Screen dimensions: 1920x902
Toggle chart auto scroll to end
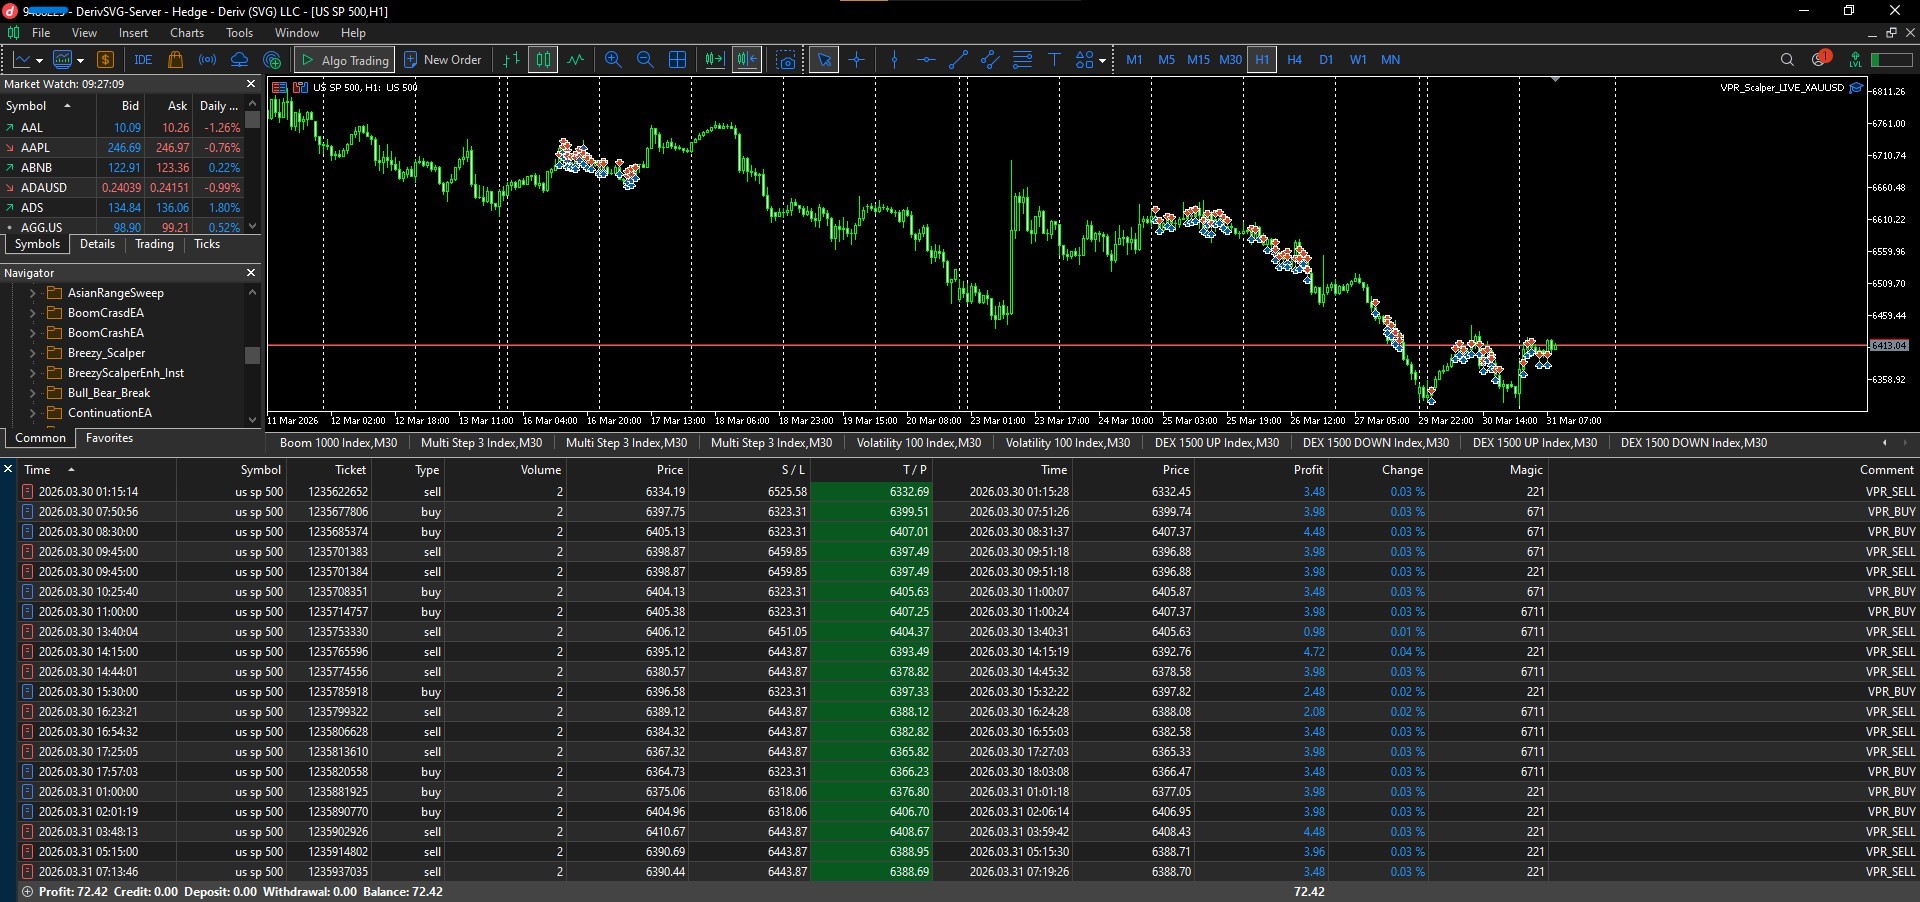click(x=714, y=60)
